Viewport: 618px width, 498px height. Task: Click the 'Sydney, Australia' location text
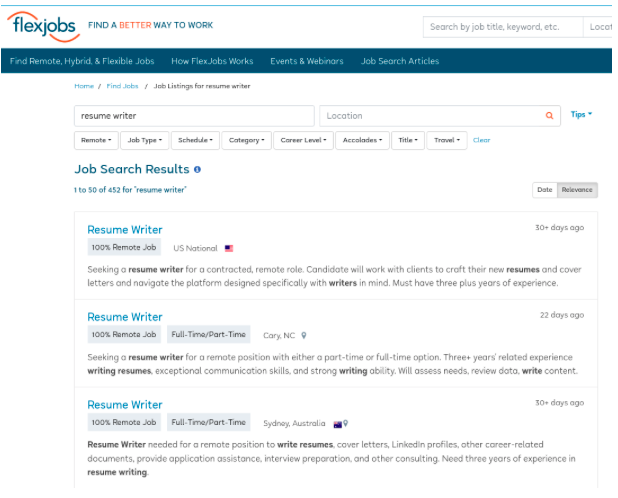pos(294,424)
